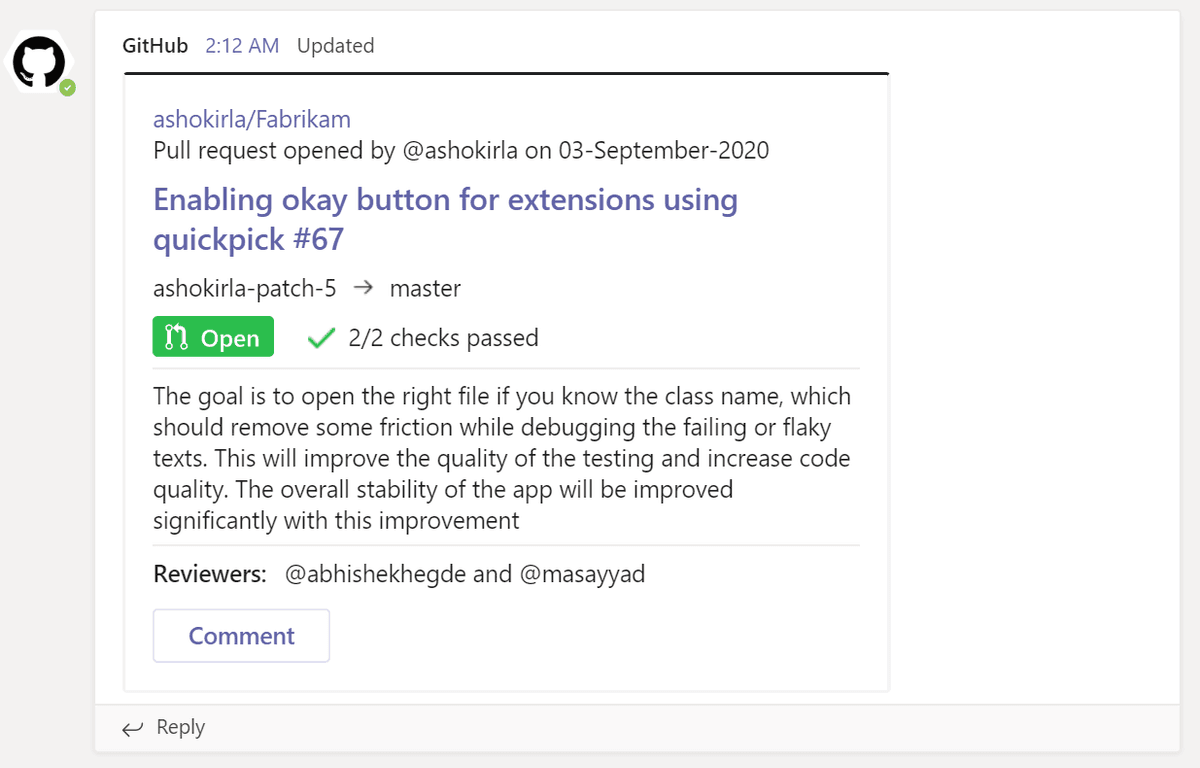Click the Reply arrow icon

click(132, 729)
